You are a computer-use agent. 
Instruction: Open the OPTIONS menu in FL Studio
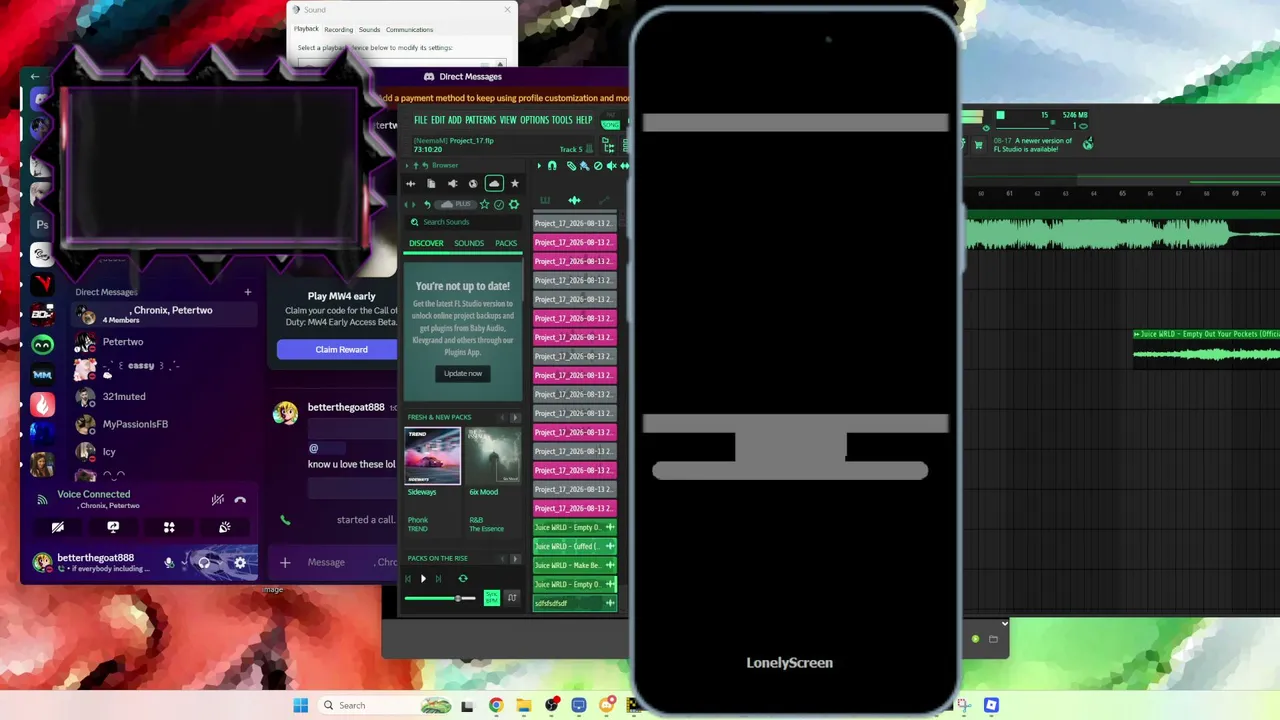[x=534, y=120]
